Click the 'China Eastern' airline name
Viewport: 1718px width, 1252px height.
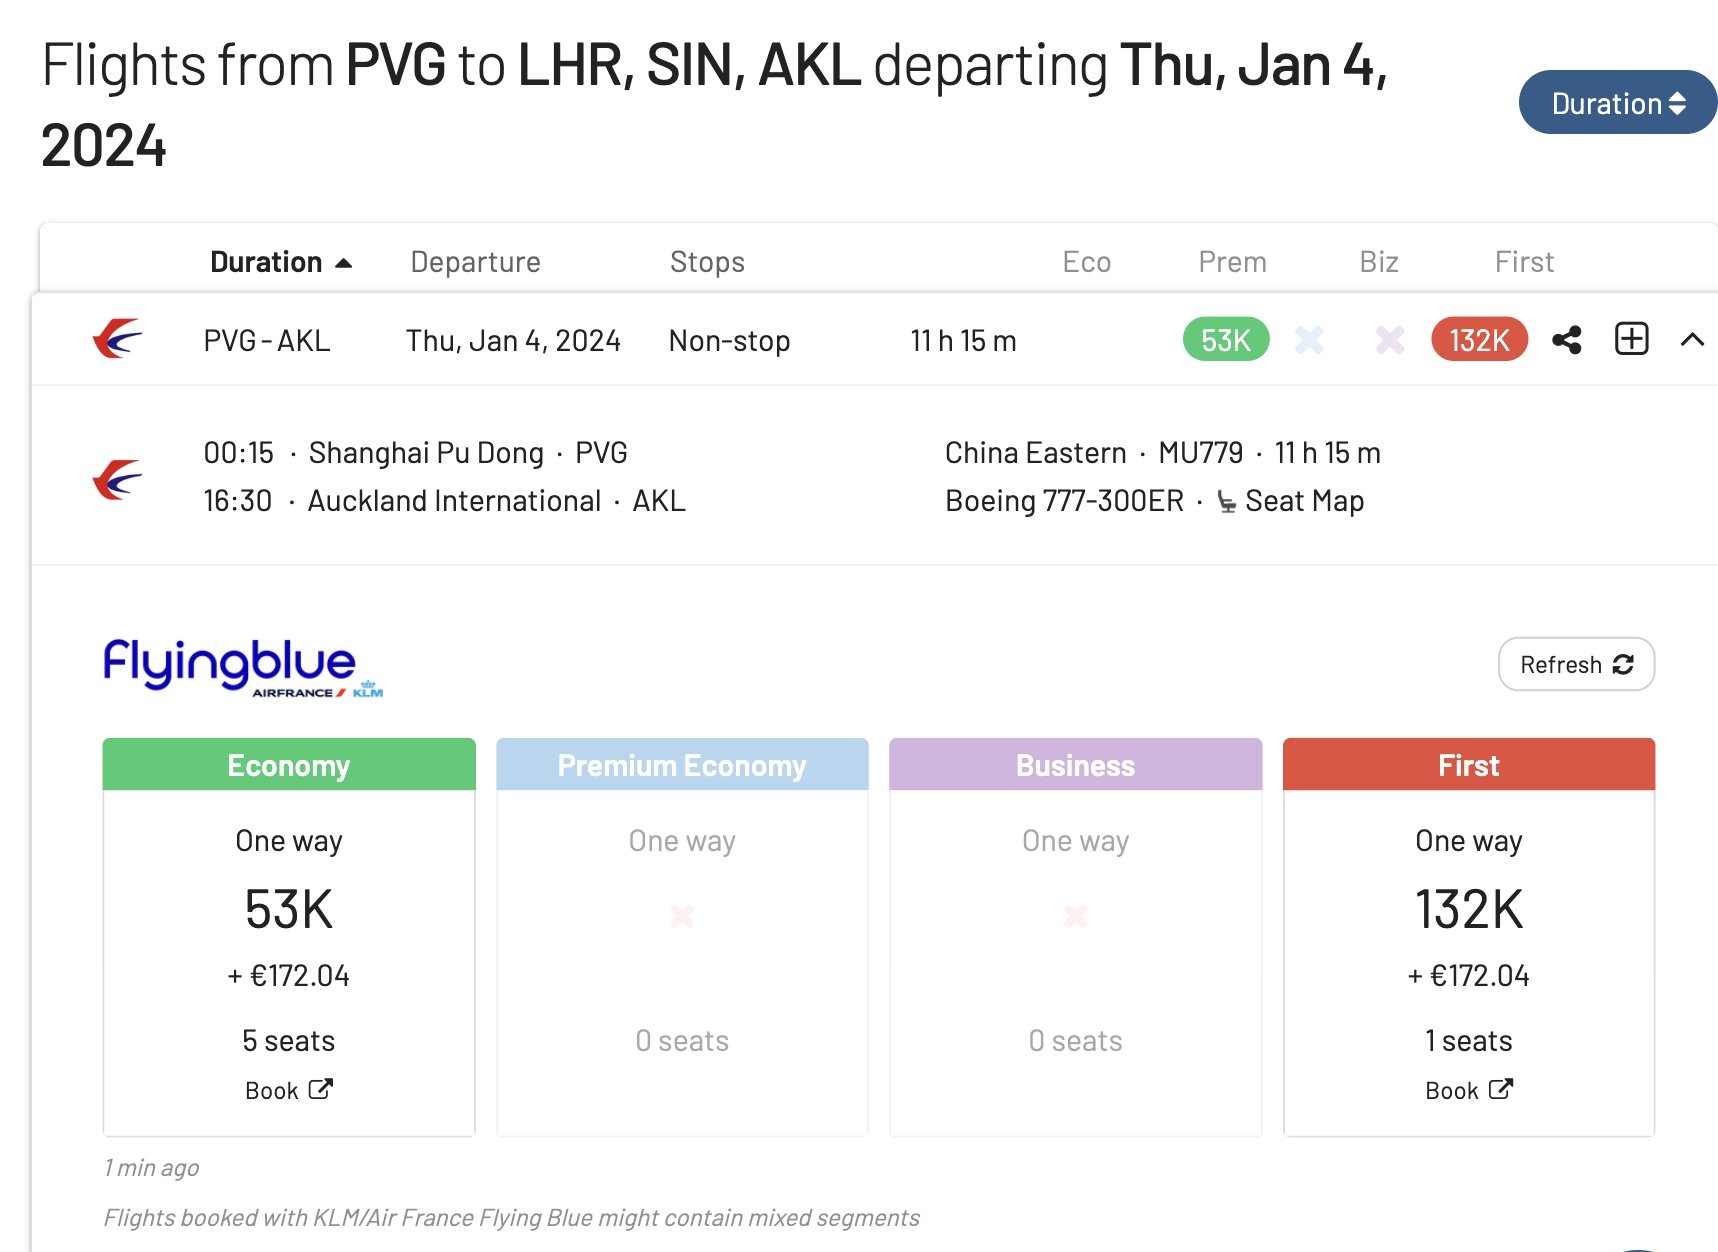pos(1036,453)
